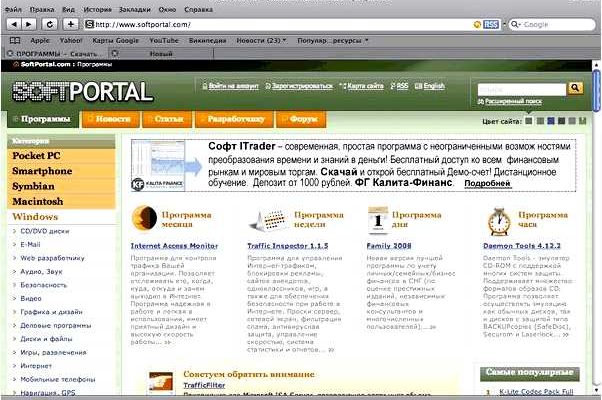Image resolution: width=602 pixels, height=400 pixels.
Task: Switch to the Форум site tab
Action: (x=304, y=119)
